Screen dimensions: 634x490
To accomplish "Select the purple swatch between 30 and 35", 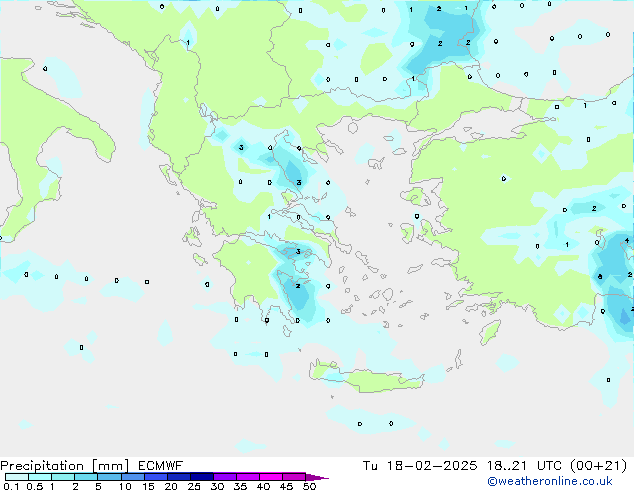I will pos(225,477).
